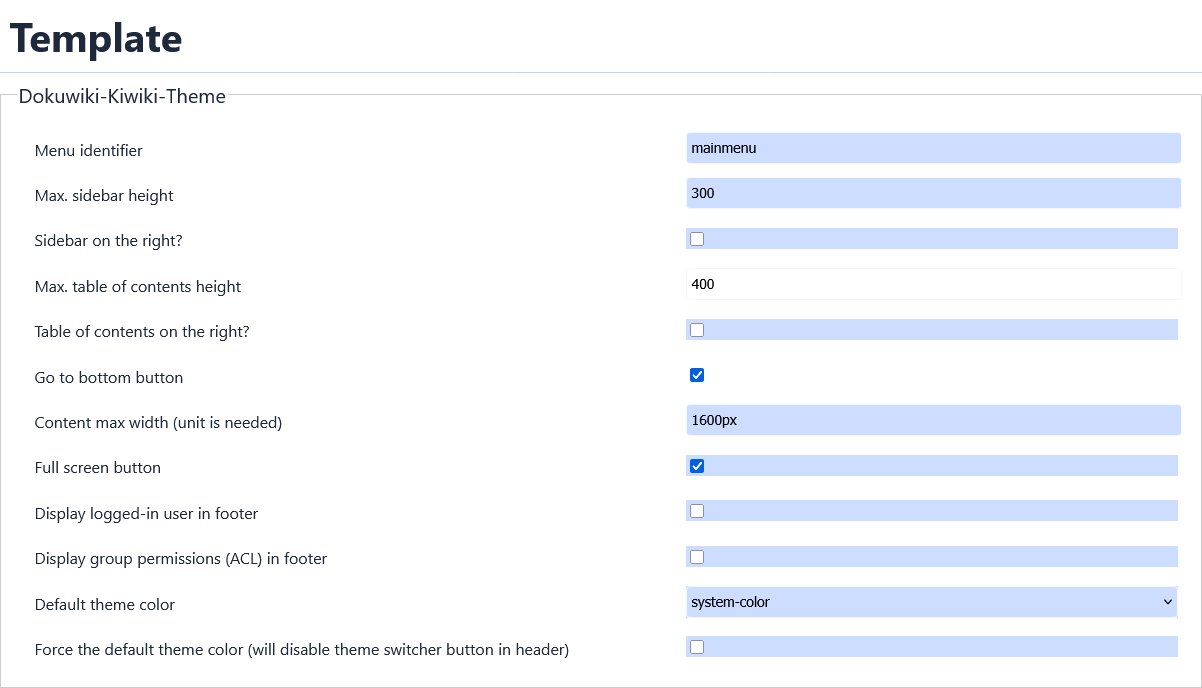
Task: Enable the Force the default theme color checkbox
Action: [697, 647]
